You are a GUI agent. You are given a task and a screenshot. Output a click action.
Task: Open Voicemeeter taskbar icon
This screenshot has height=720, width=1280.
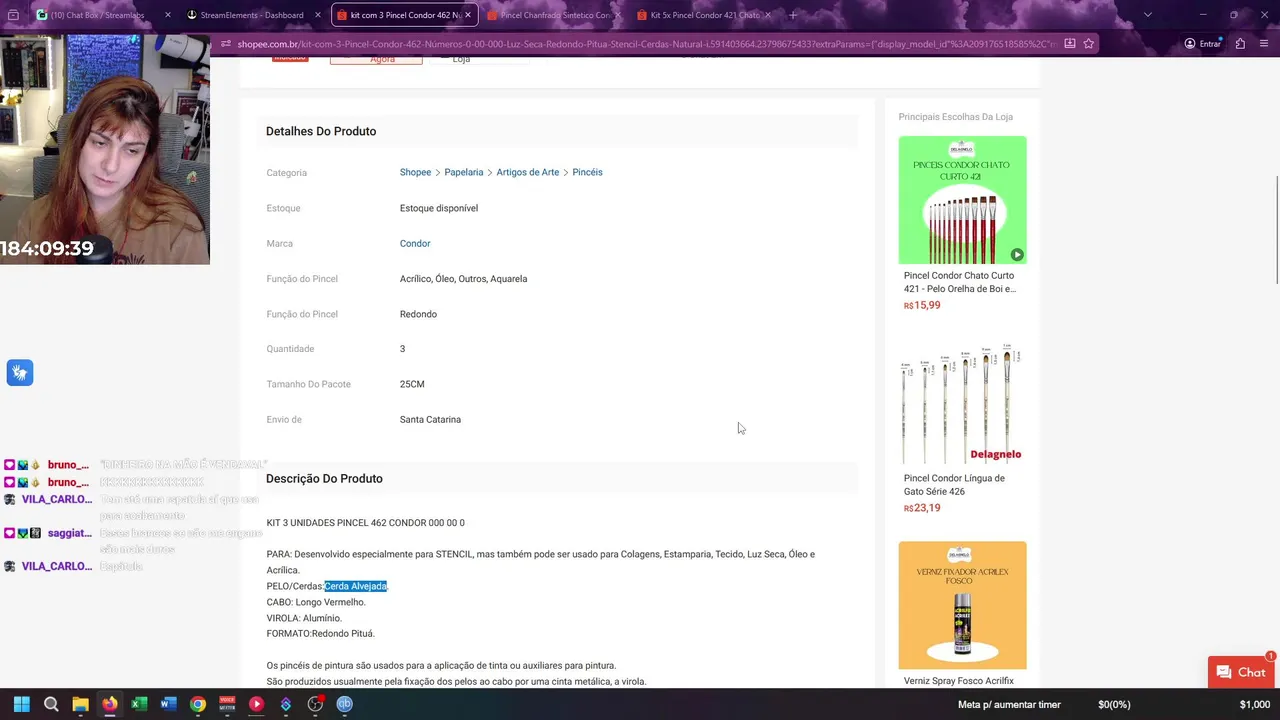click(227, 704)
